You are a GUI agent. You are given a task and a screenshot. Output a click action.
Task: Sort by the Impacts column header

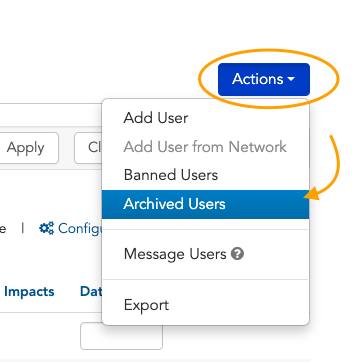click(29, 292)
